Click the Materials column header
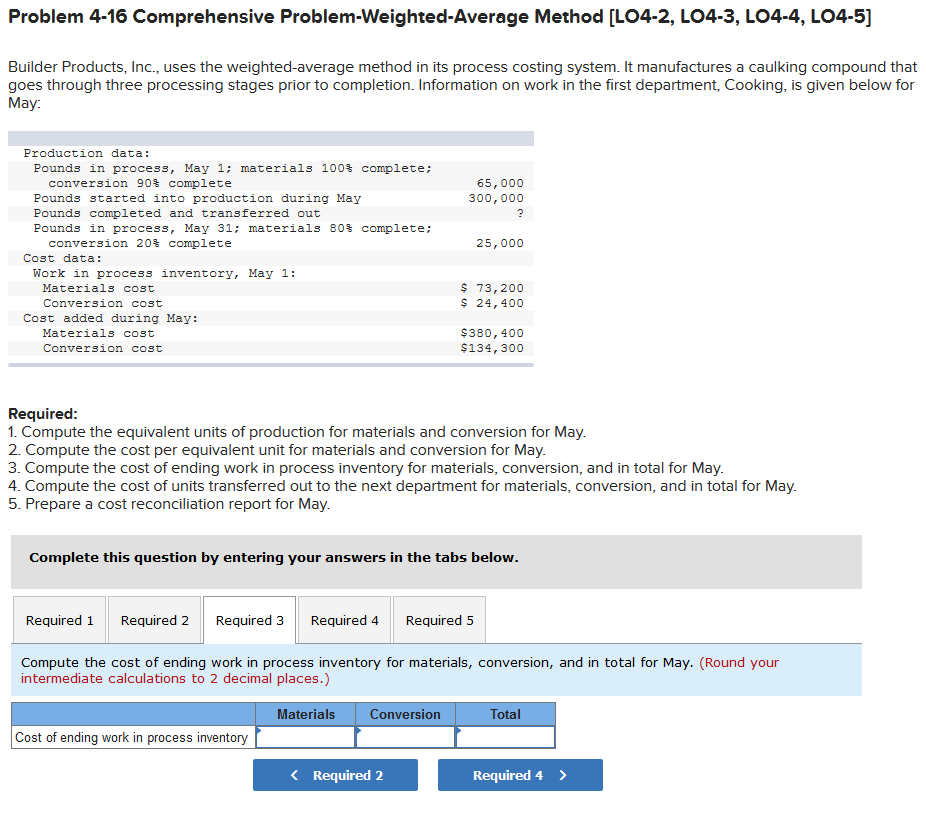 click(306, 714)
